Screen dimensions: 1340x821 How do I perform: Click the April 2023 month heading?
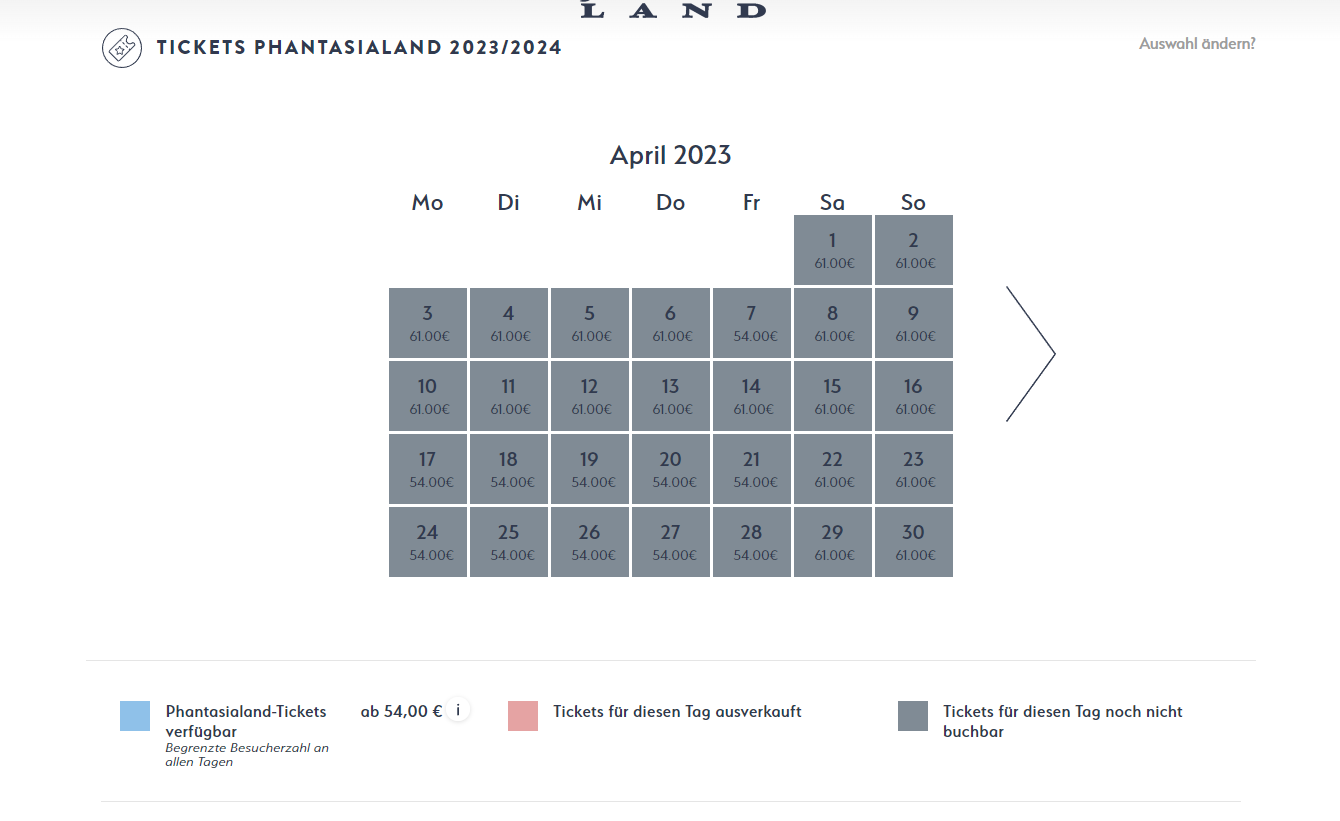pos(671,155)
